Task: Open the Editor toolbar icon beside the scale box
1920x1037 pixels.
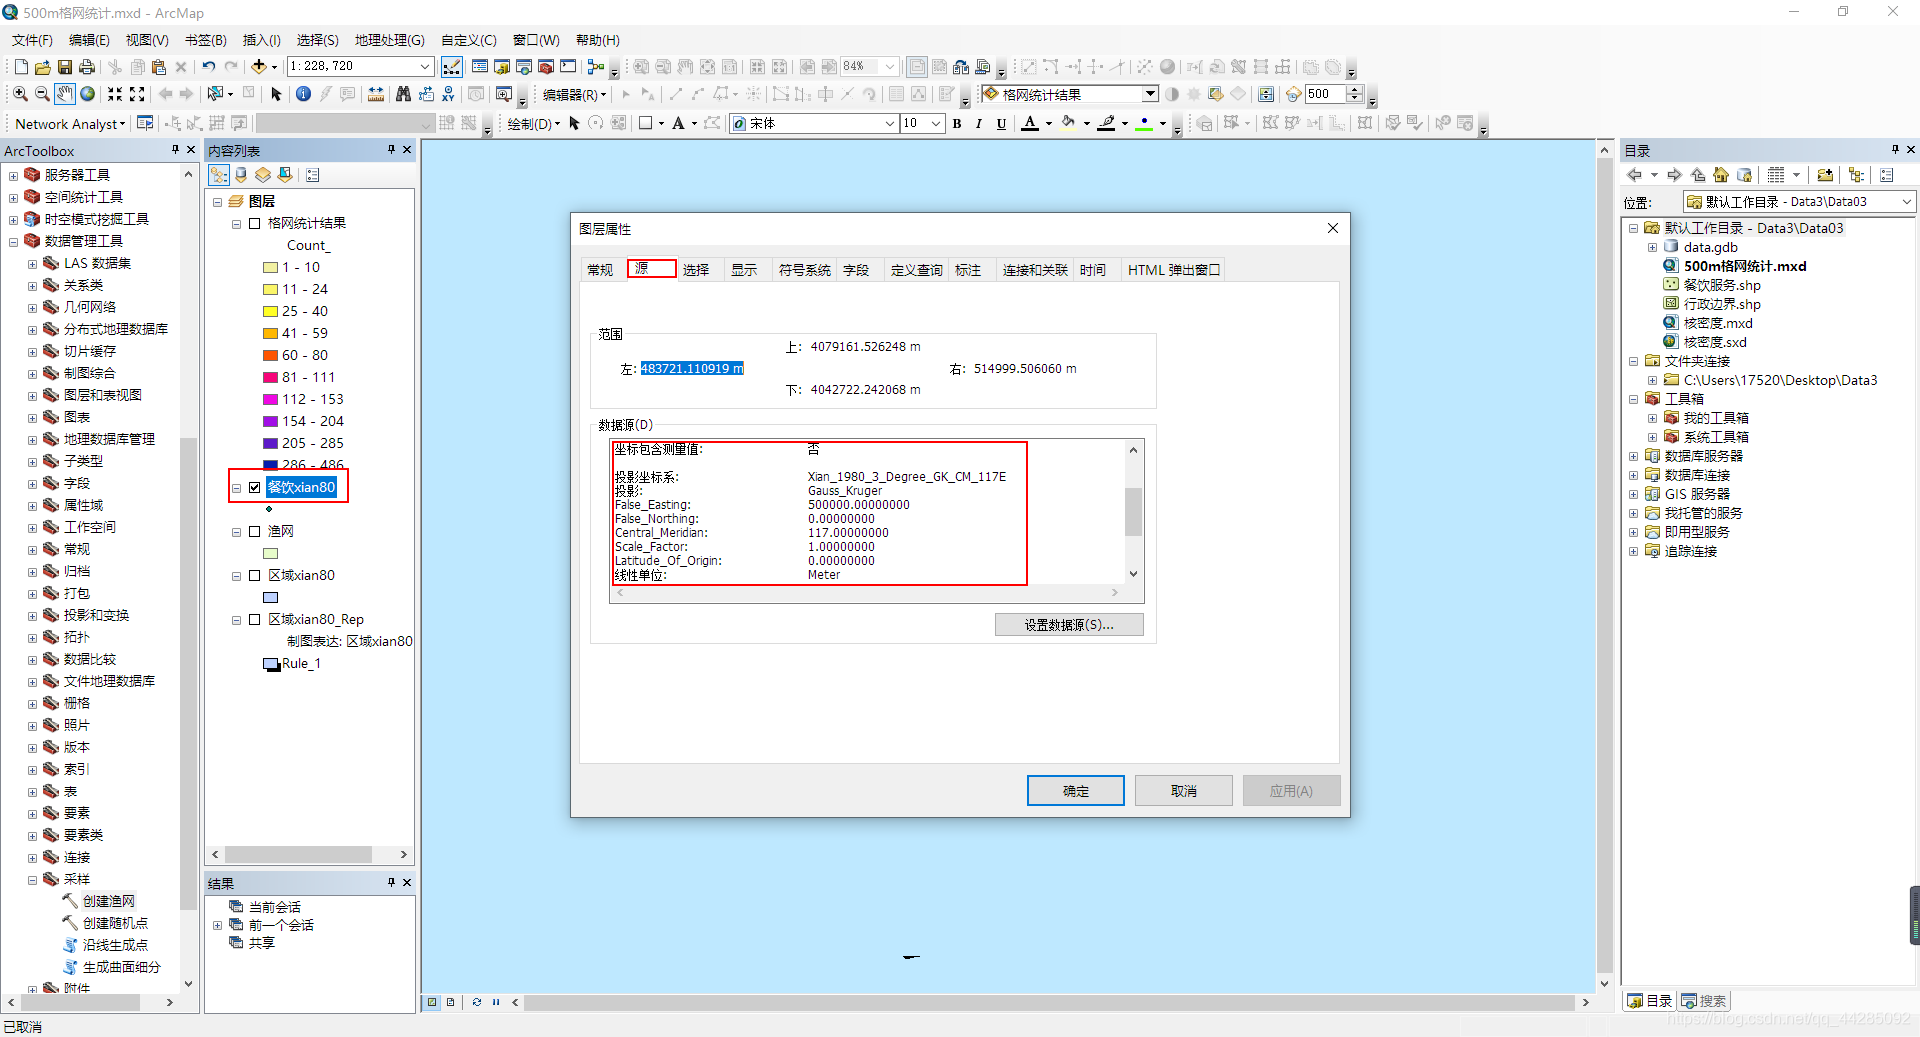Action: click(x=452, y=67)
